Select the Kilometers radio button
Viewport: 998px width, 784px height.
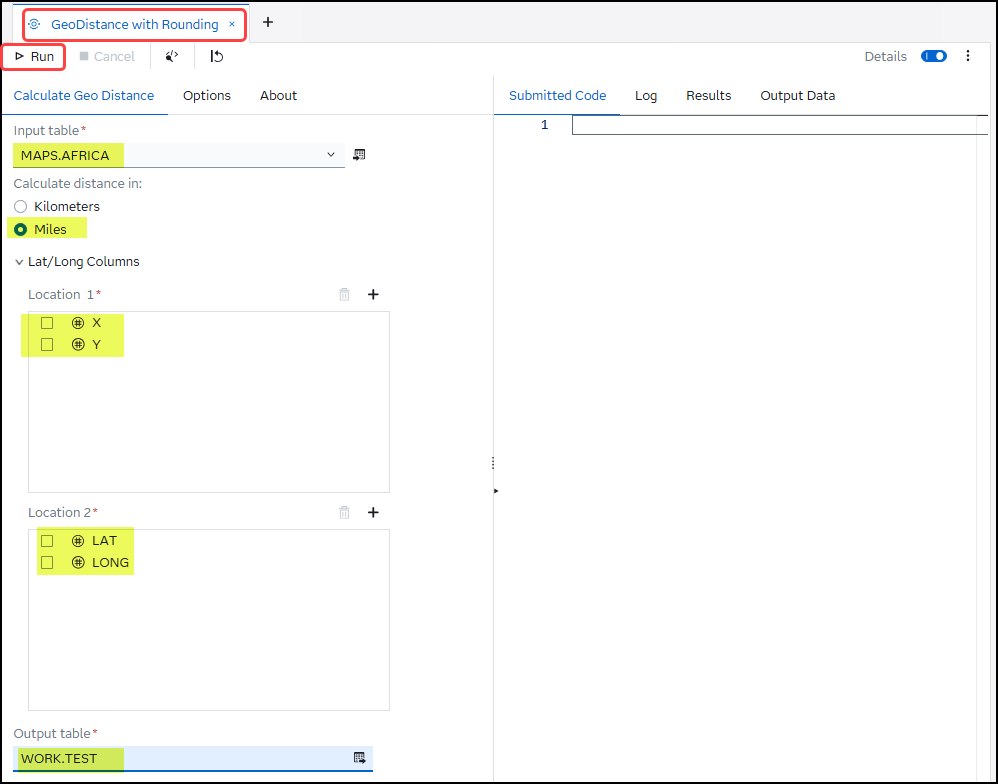(x=20, y=207)
